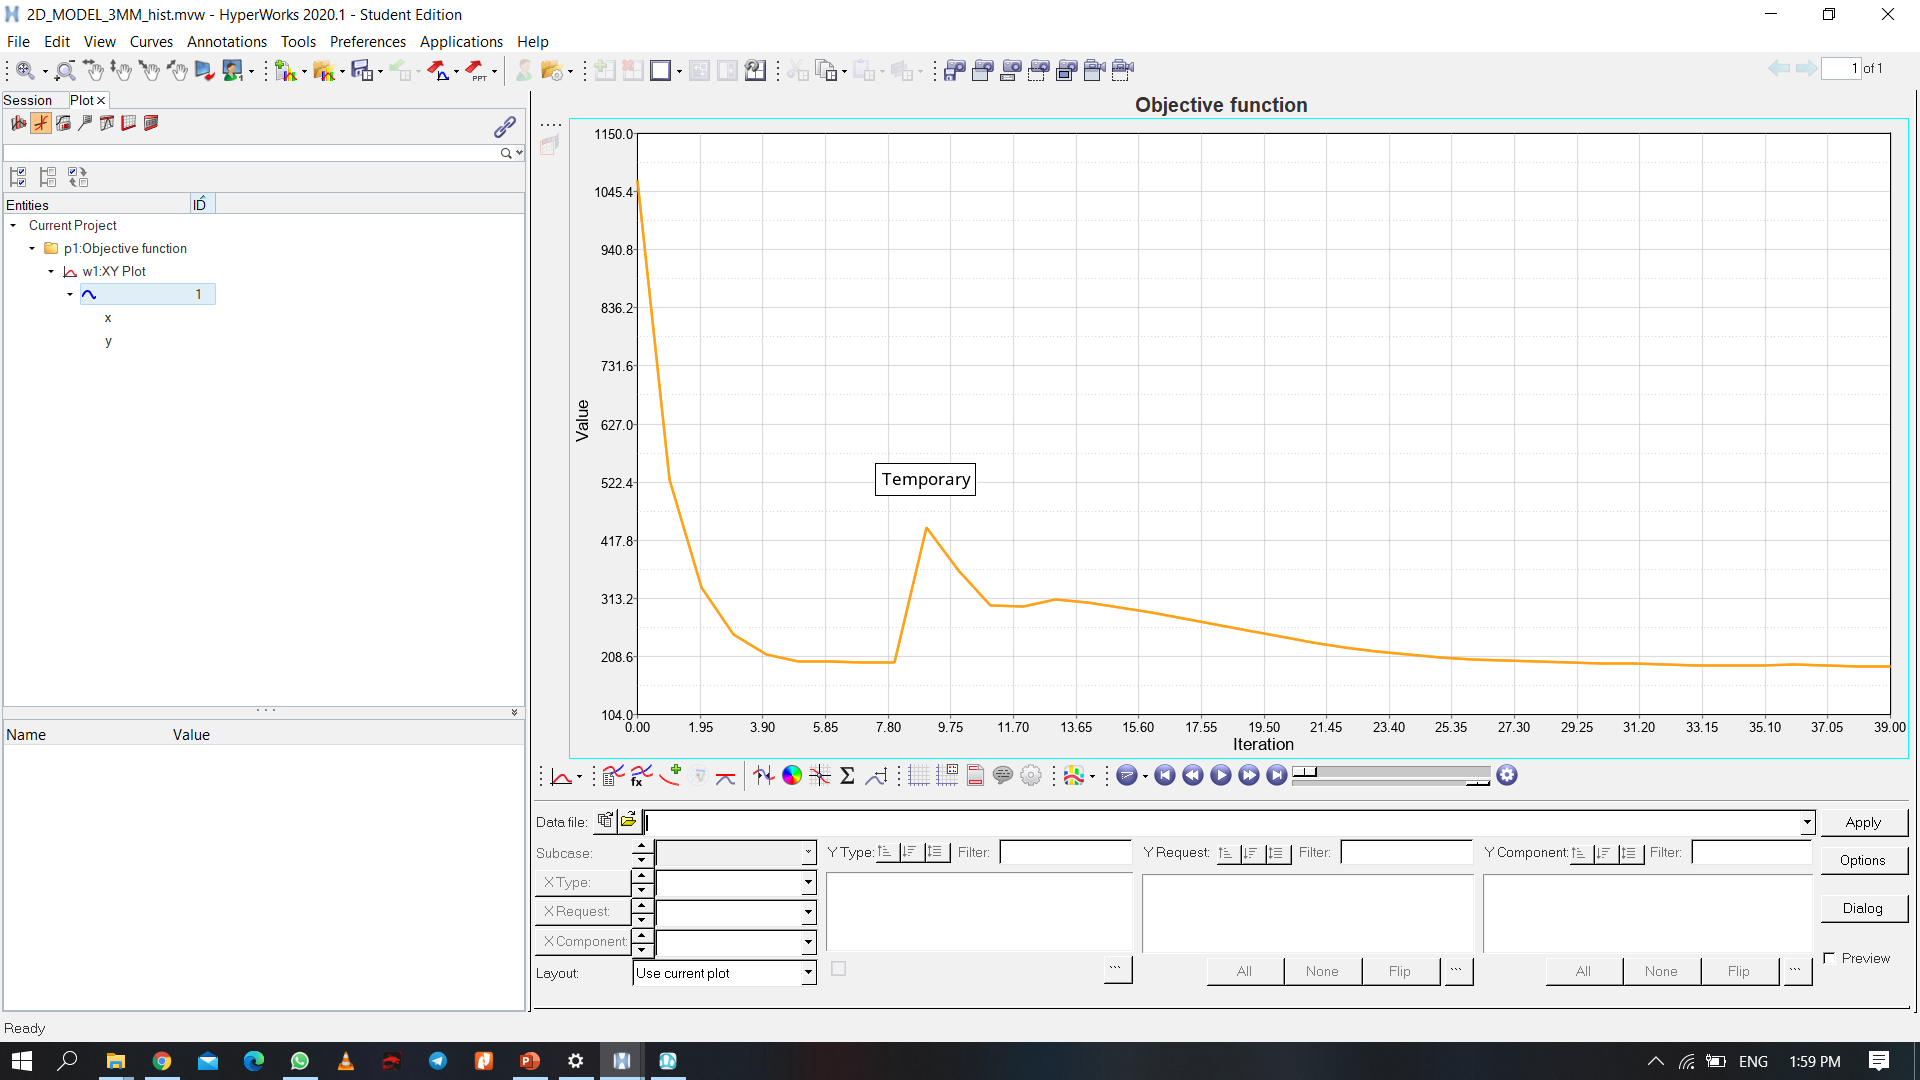This screenshot has width=1920, height=1080.
Task: Open the Curves menu
Action: pyautogui.click(x=151, y=42)
